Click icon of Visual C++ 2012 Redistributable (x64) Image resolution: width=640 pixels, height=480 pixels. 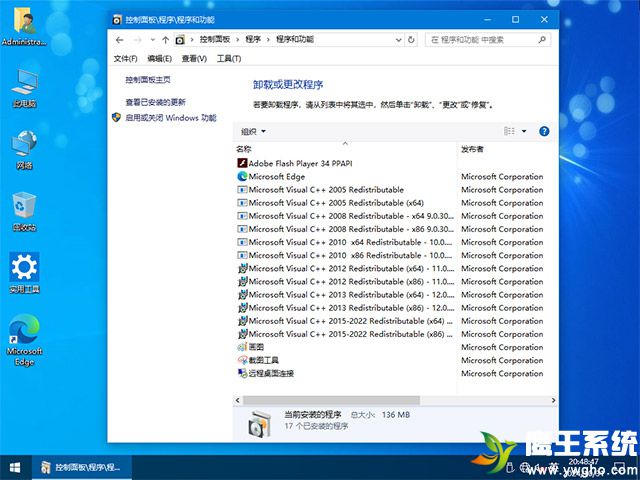(x=242, y=269)
